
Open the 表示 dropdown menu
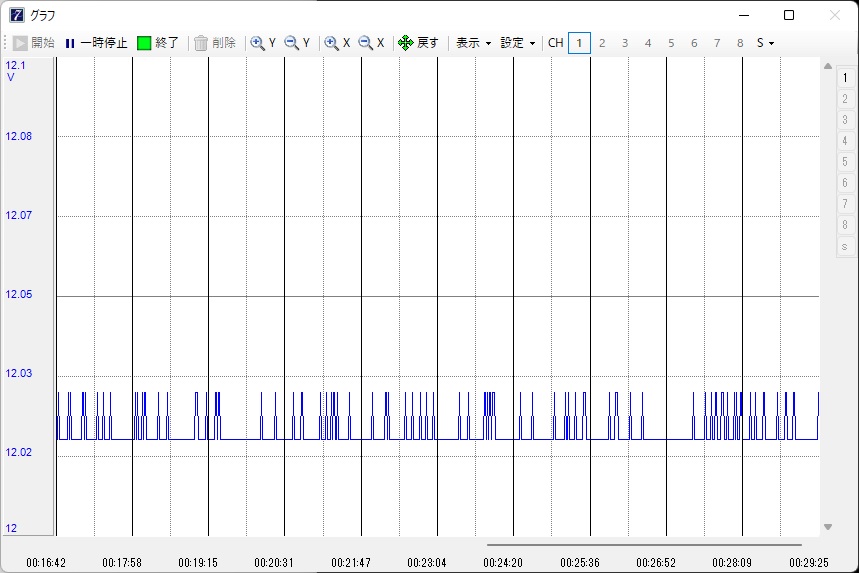tap(473, 43)
